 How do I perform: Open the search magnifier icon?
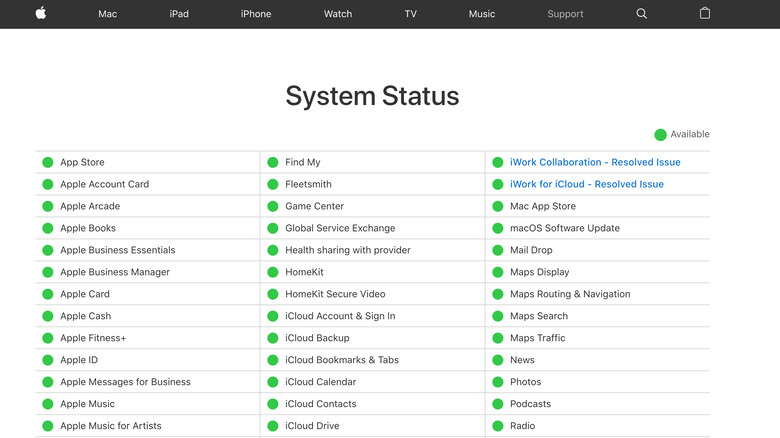pyautogui.click(x=642, y=14)
